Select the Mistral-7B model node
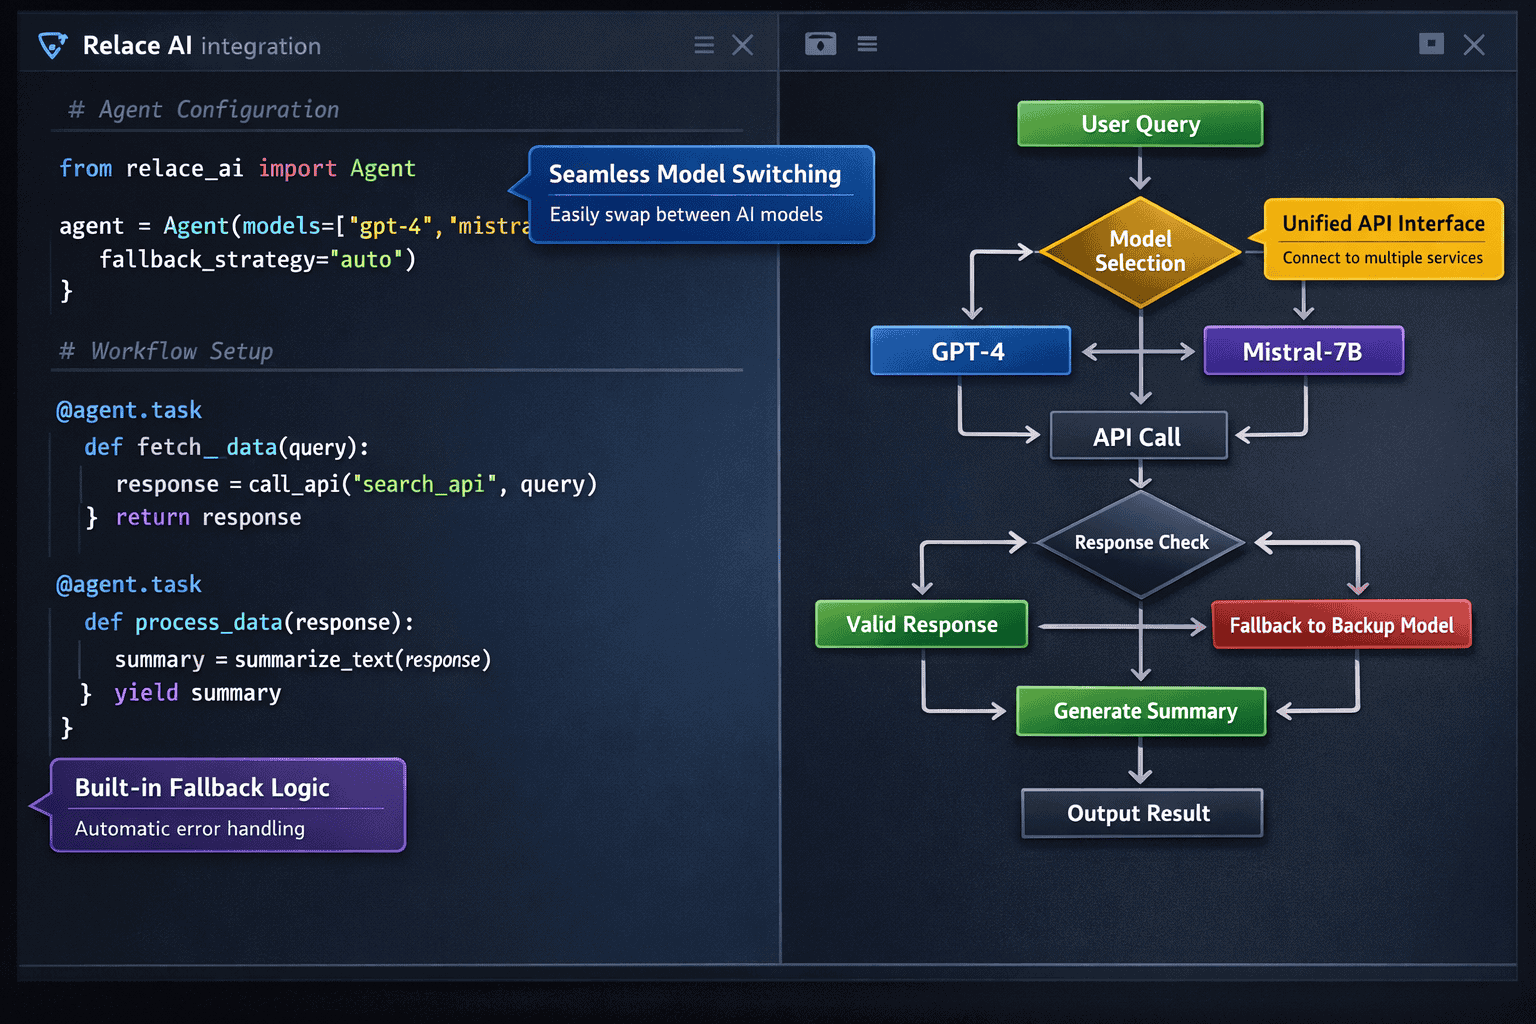 tap(1303, 351)
